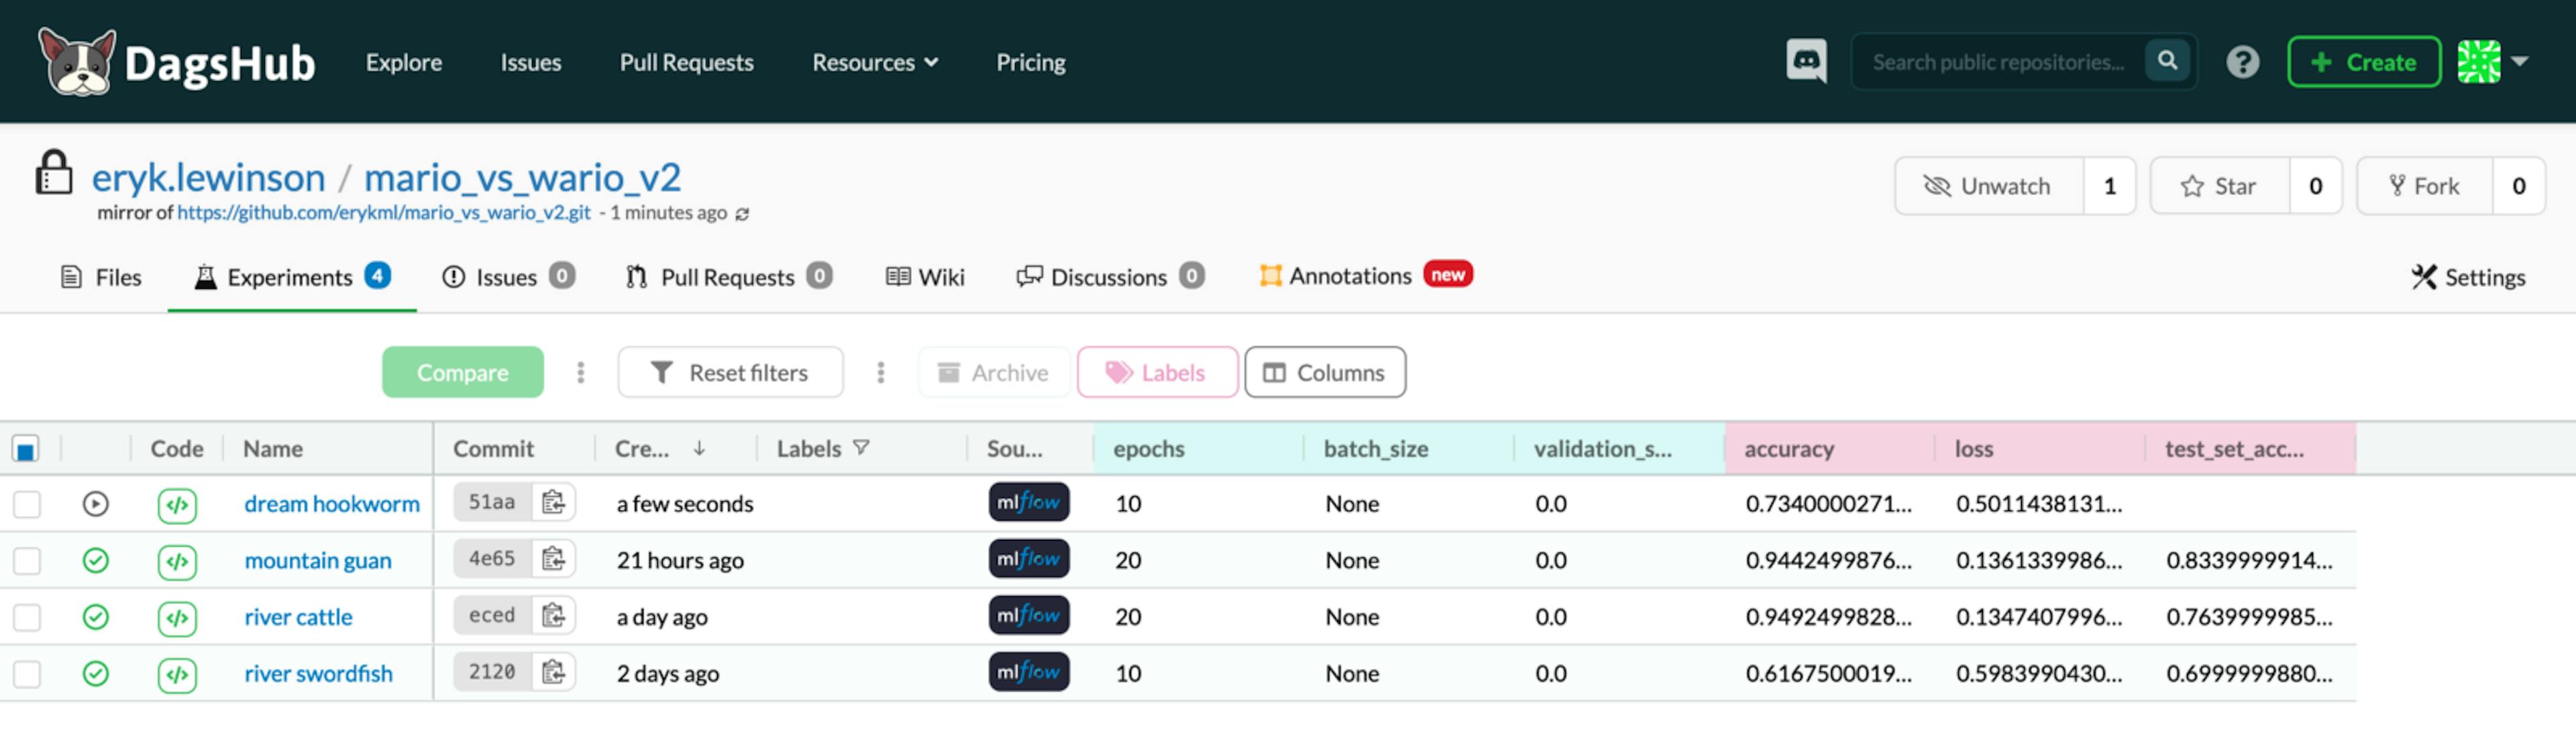This screenshot has width=2576, height=729.
Task: Click the epochs column header
Action: coord(1198,449)
